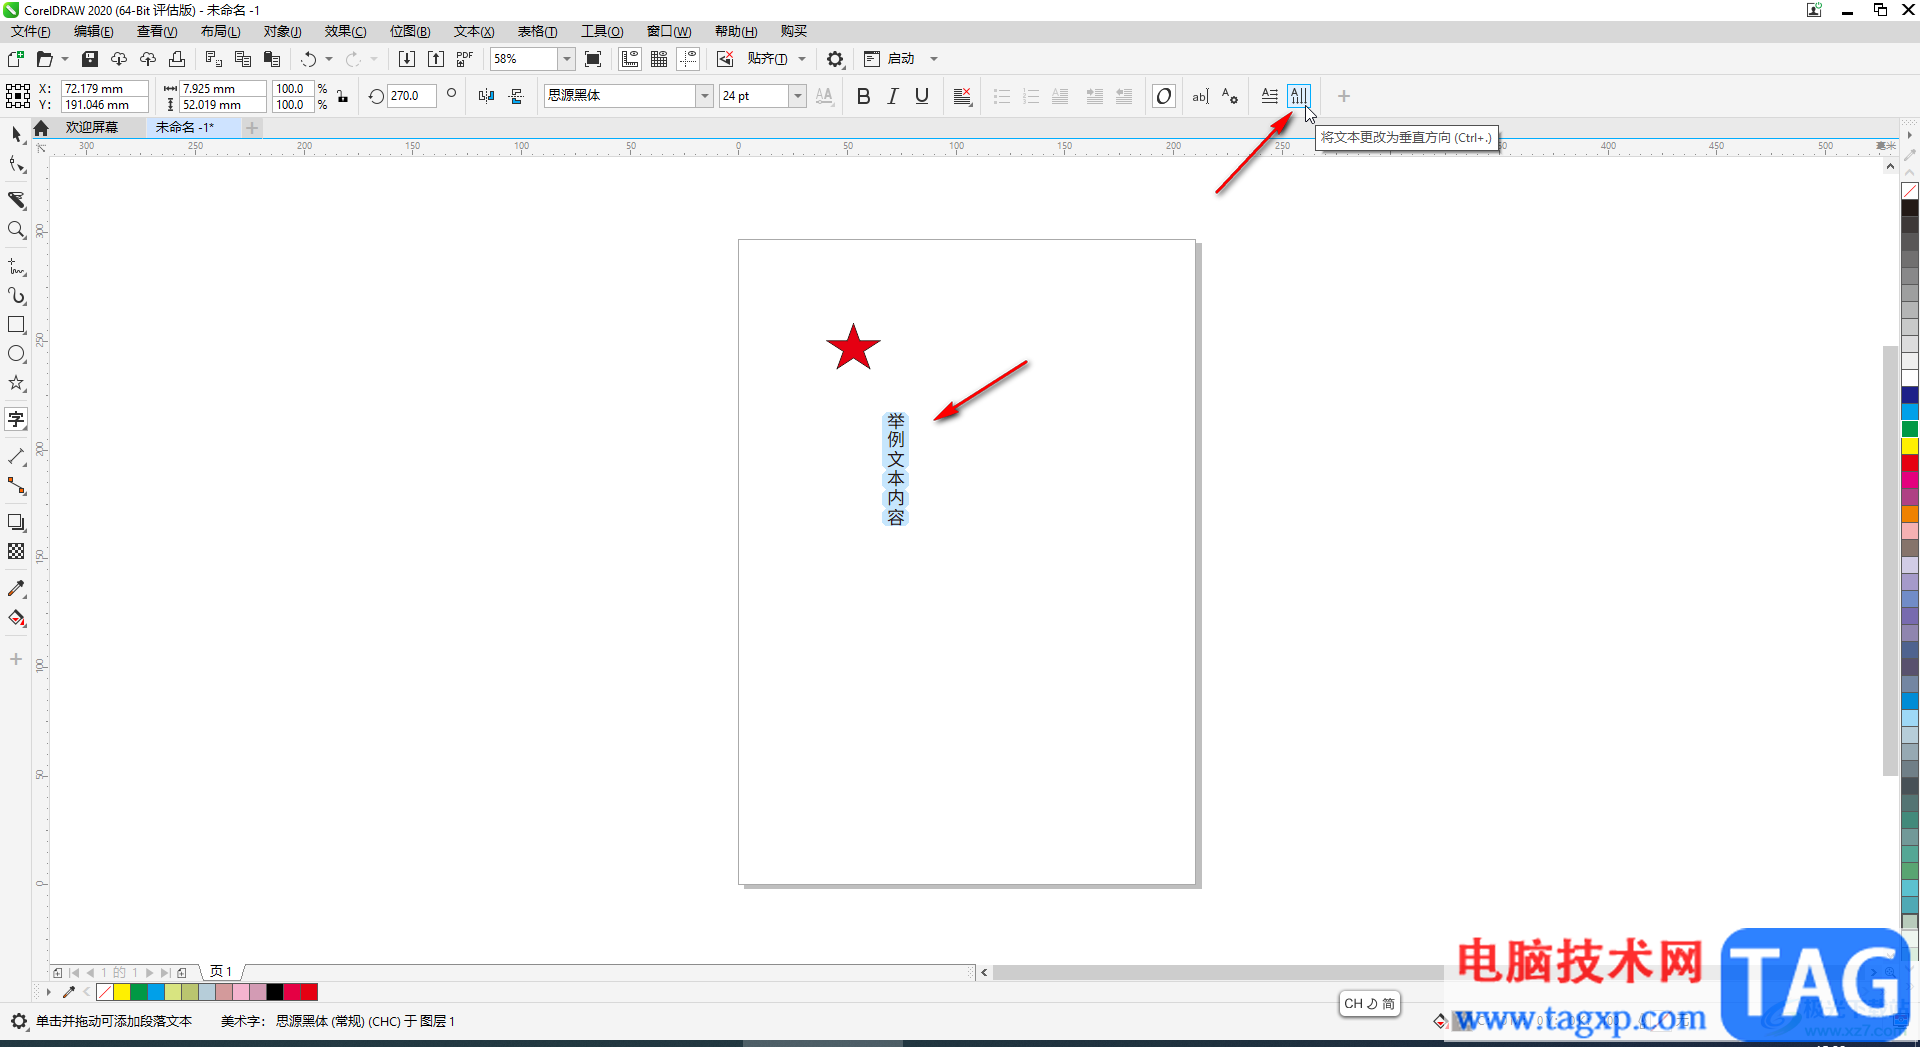The height and width of the screenshot is (1047, 1920).
Task: Click the quick customize plus on property bar
Action: [x=1344, y=96]
